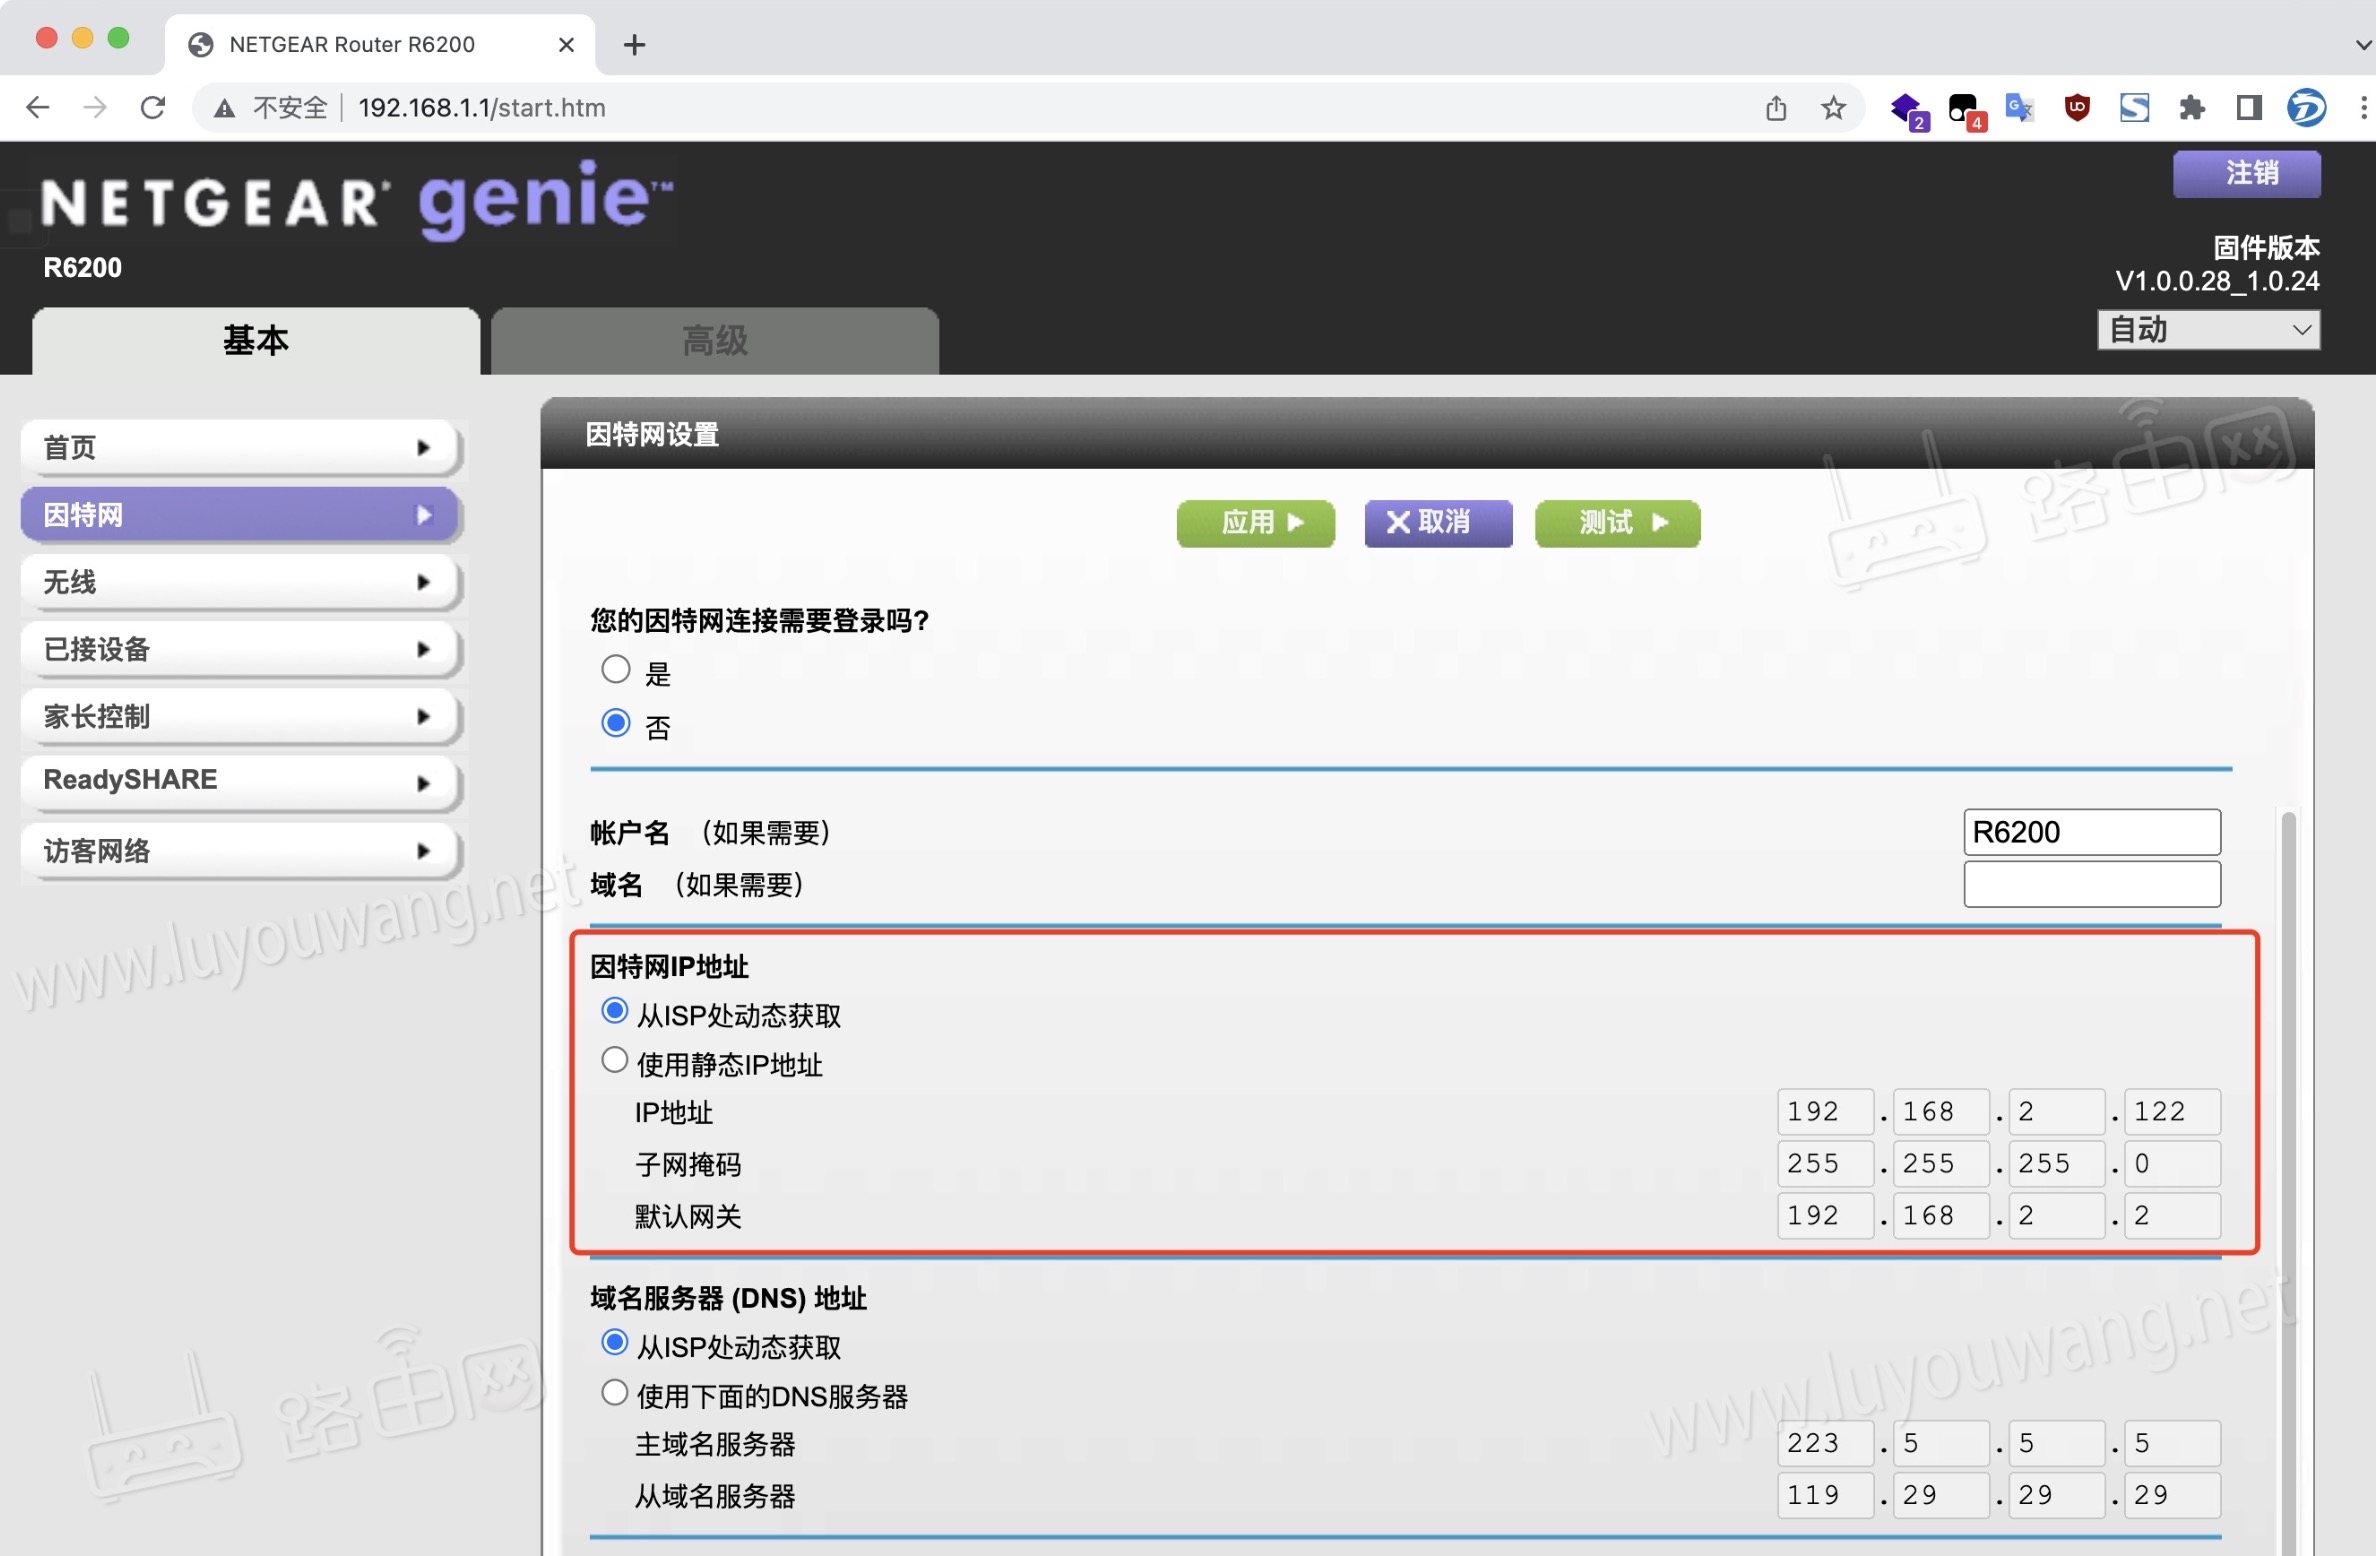Open ReadySHARE in the sidebar
Screen dimensions: 2376x1556
[240, 782]
